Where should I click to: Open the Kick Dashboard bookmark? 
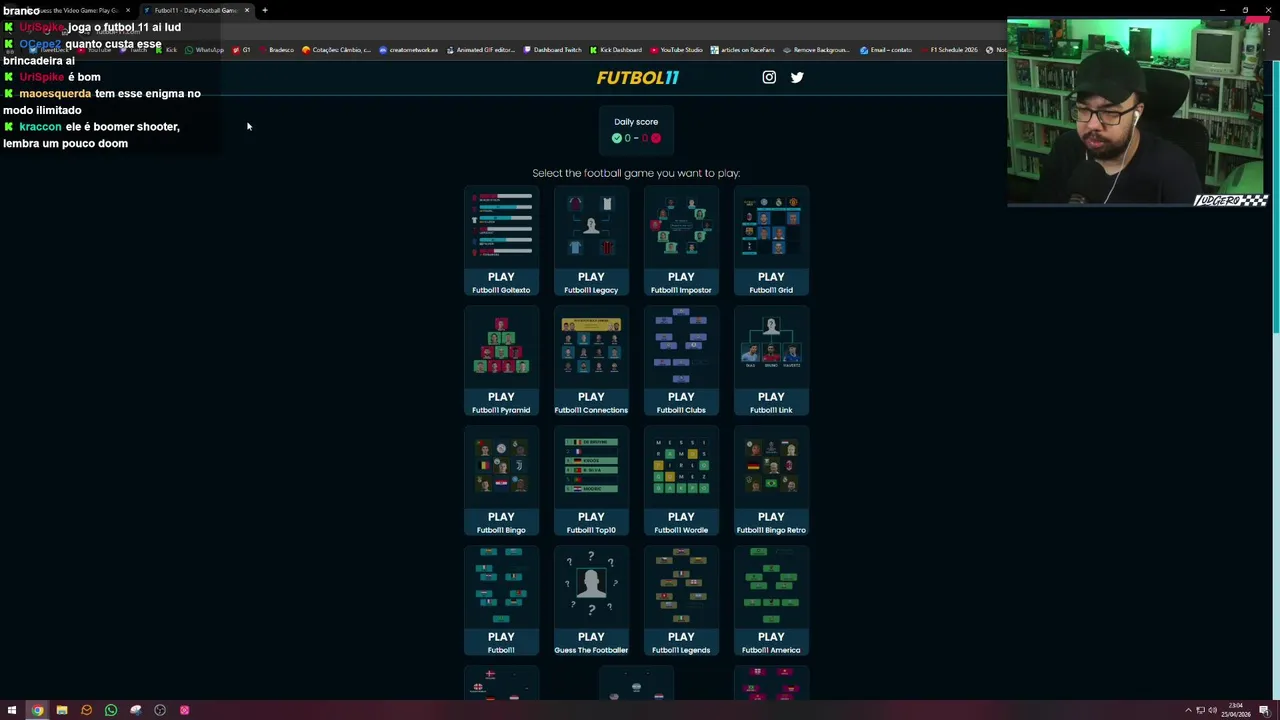[616, 50]
